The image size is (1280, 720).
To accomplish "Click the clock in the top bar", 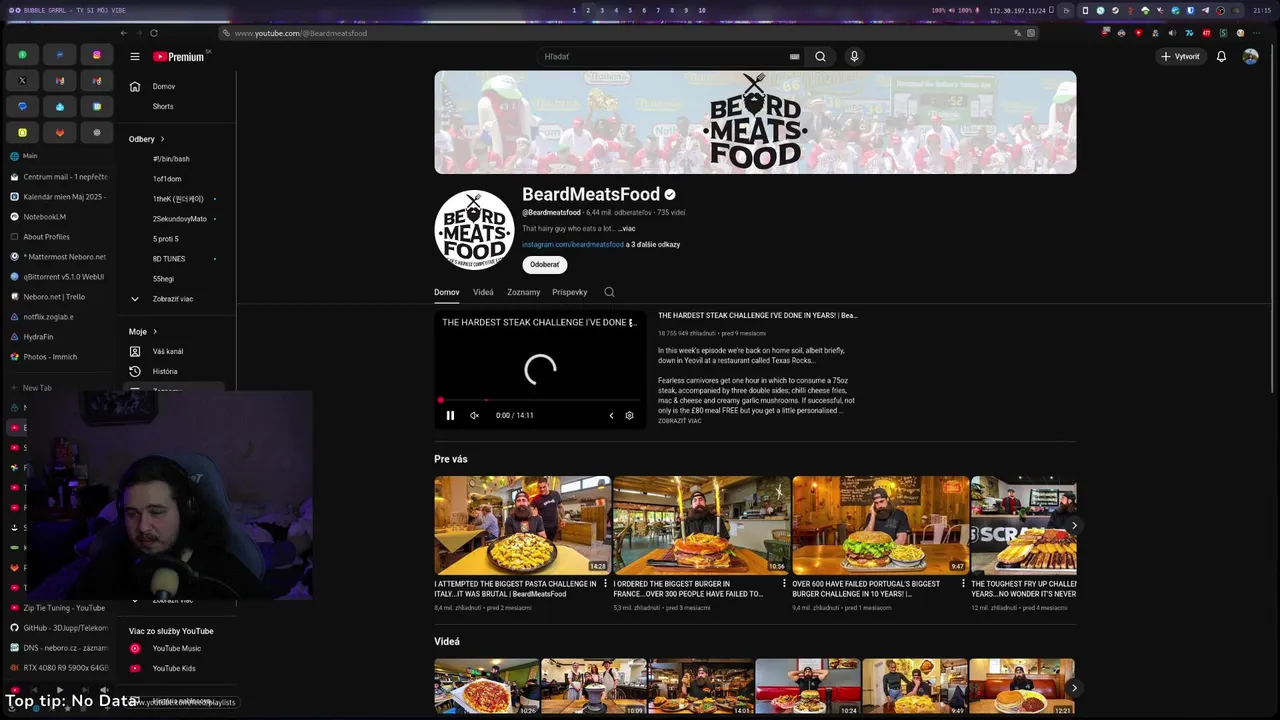I will coord(1262,10).
